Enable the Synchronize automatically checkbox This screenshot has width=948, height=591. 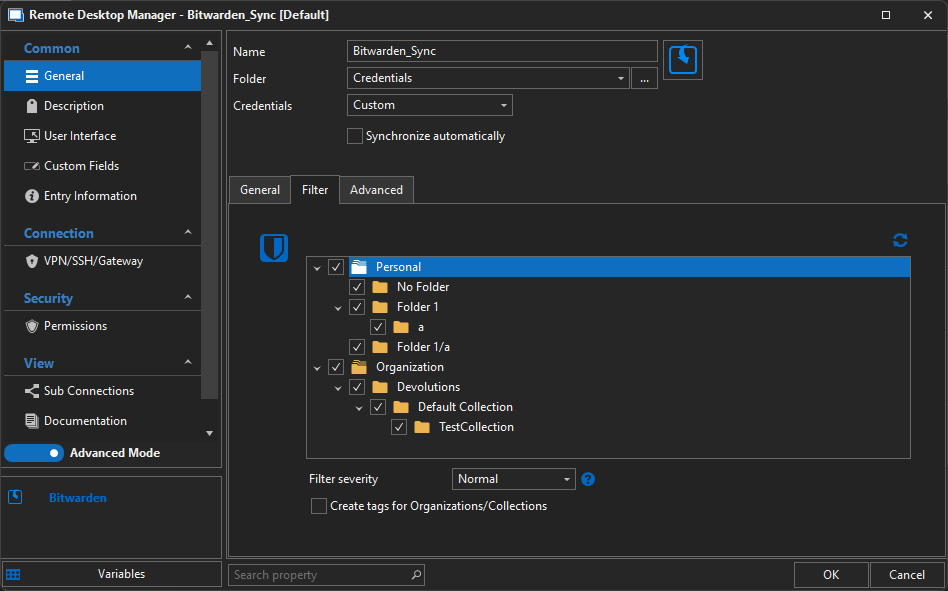[355, 136]
